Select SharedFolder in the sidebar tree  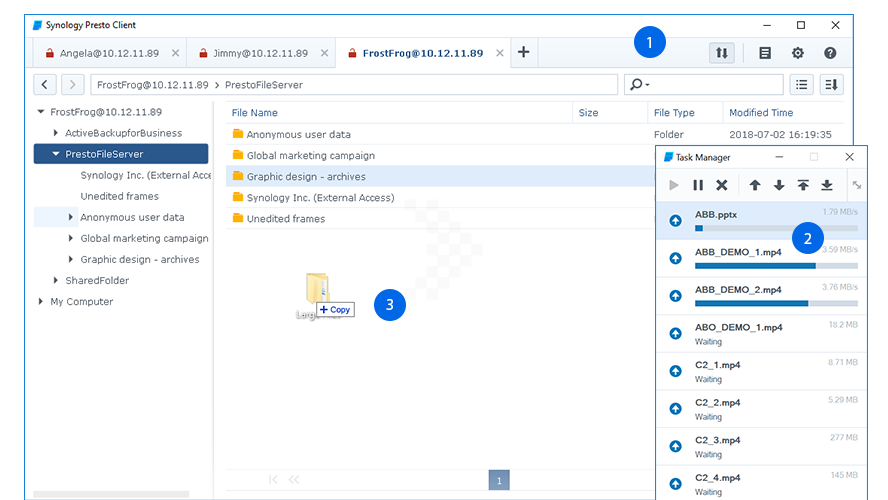click(97, 280)
